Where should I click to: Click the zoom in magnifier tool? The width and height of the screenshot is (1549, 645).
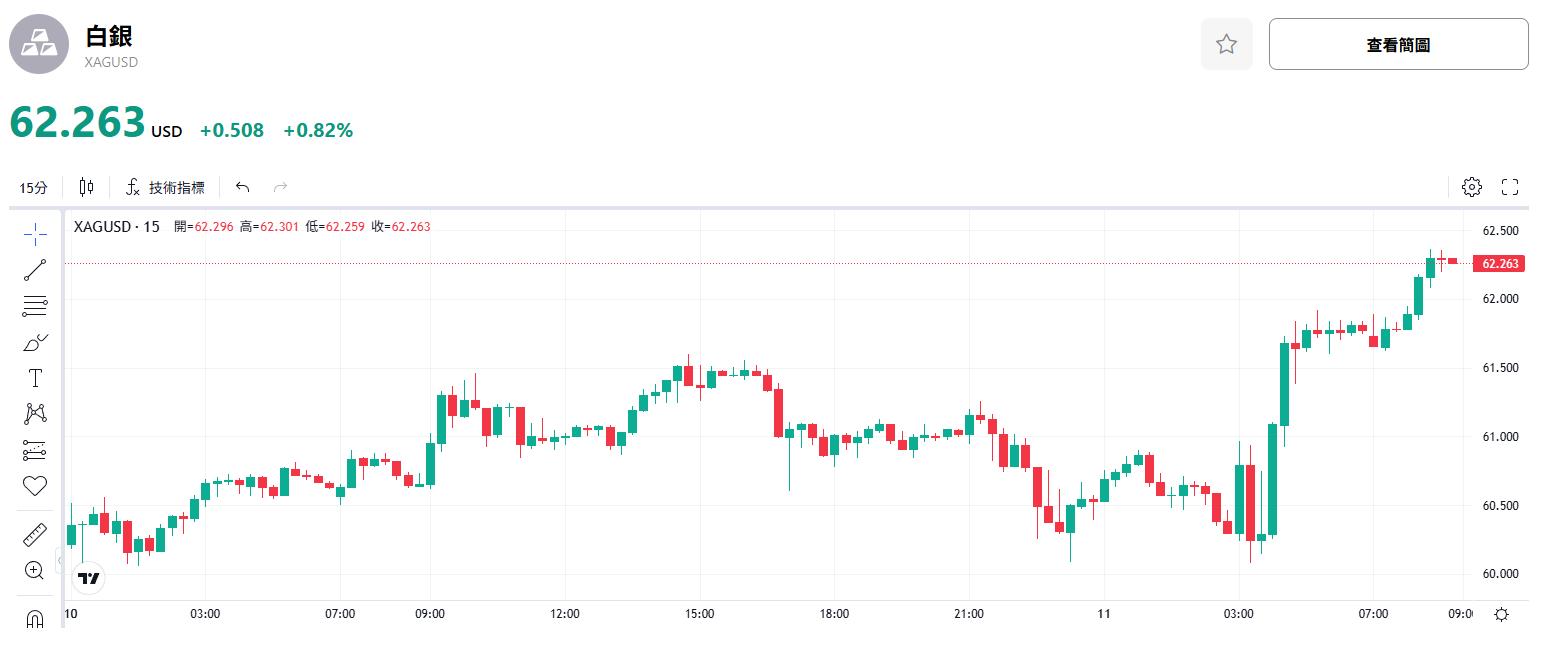pos(35,571)
